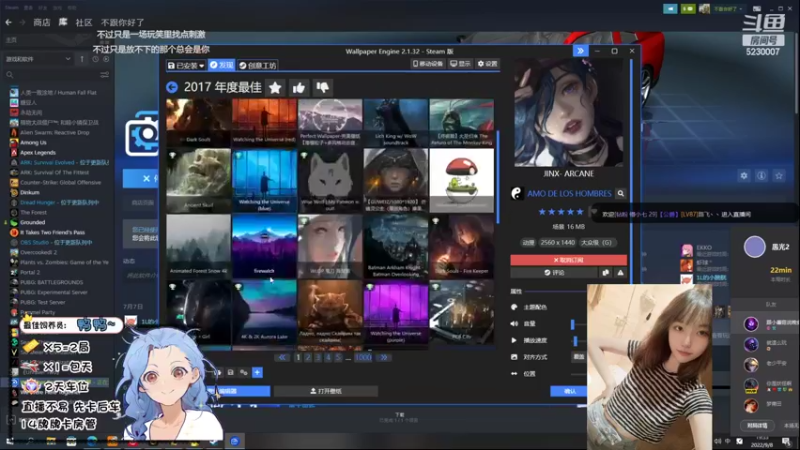Click the blue 确认 confirm button
This screenshot has height=450, width=800.
click(x=568, y=391)
